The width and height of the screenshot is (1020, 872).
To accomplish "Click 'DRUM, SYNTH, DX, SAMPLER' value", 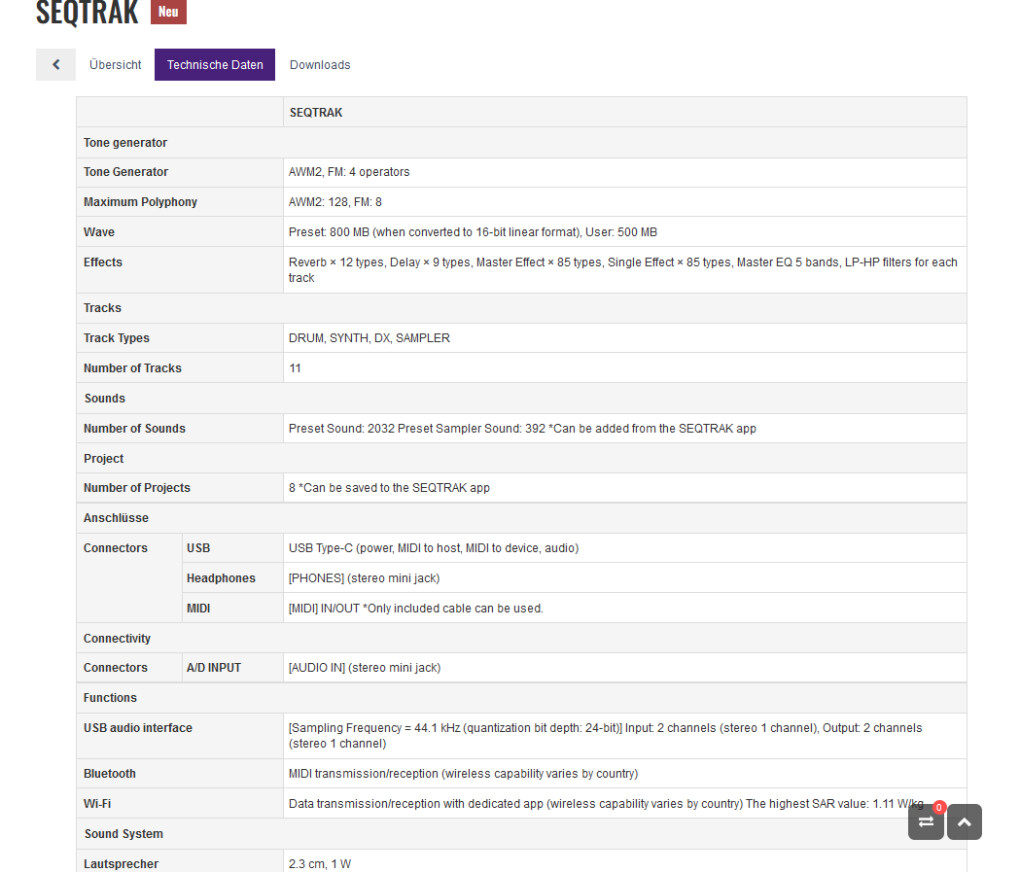I will (369, 338).
